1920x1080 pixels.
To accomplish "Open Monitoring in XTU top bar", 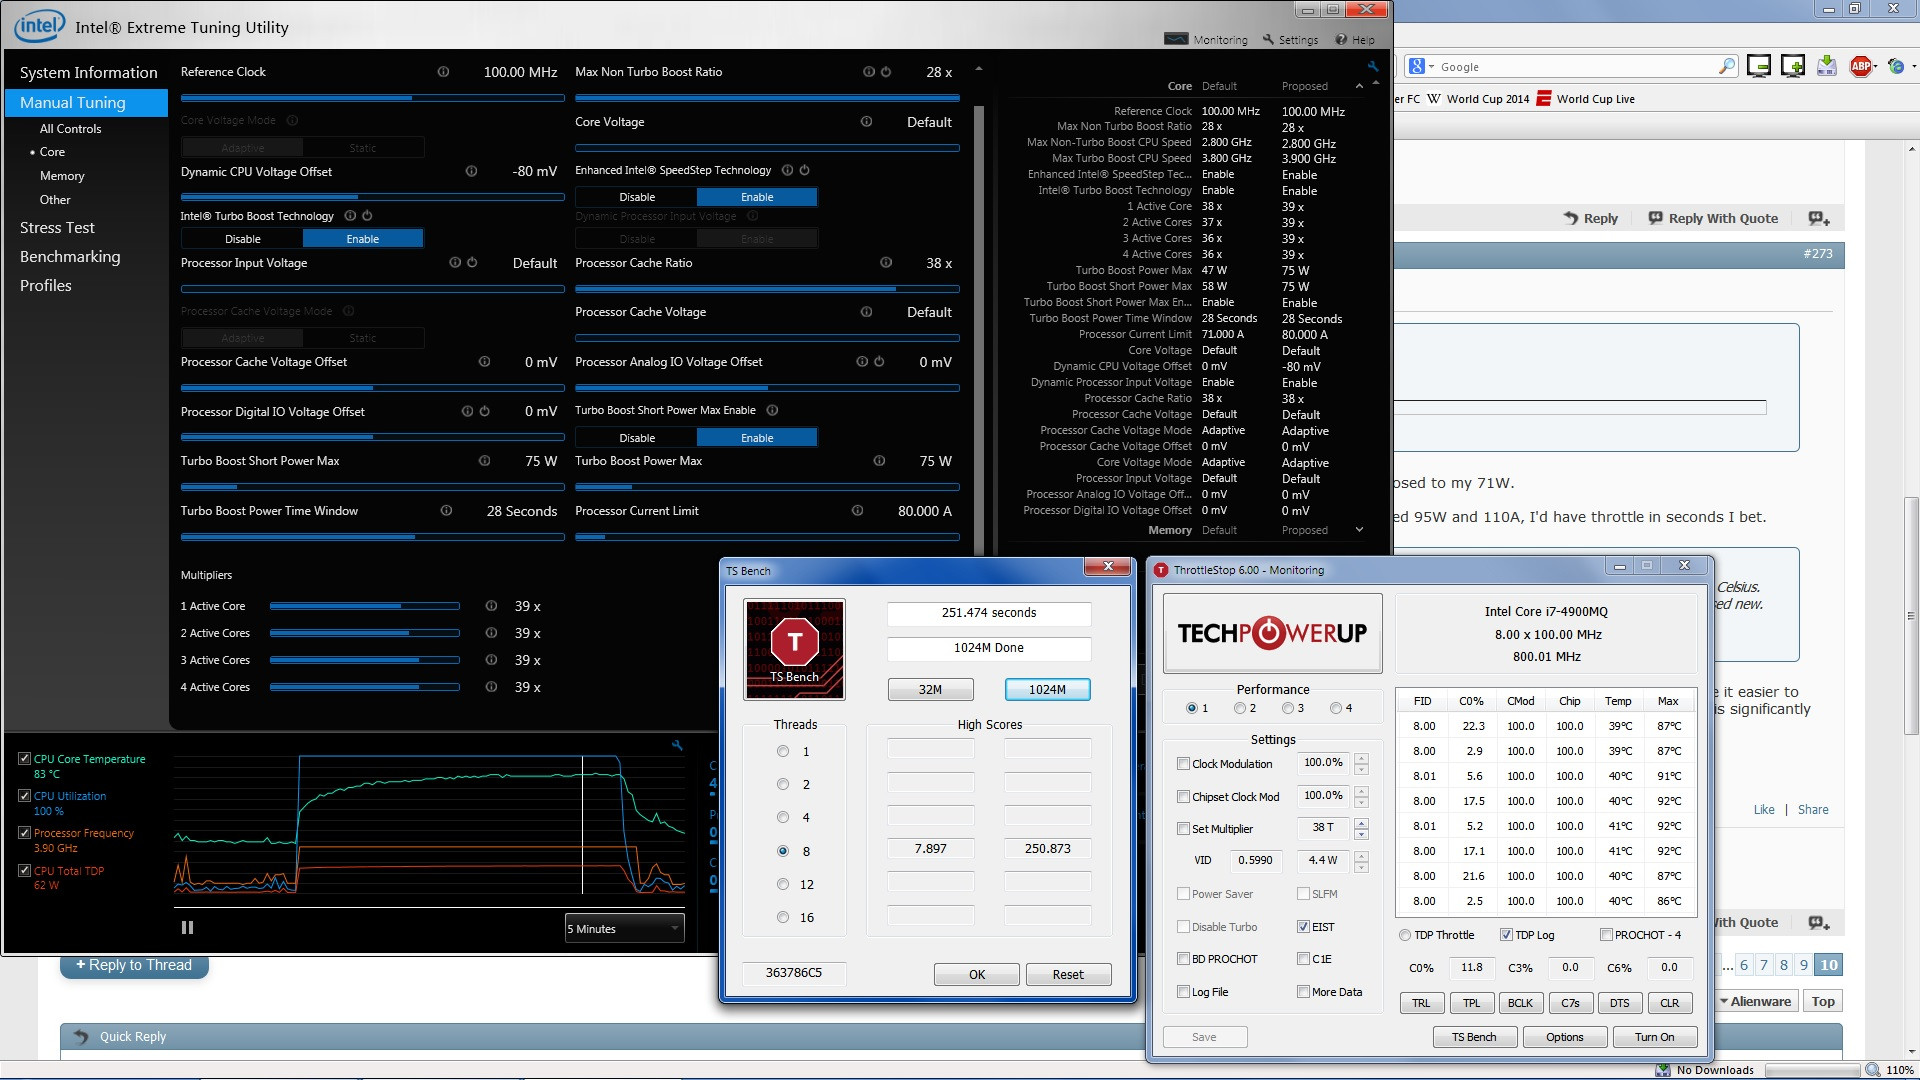I will tap(1206, 40).
